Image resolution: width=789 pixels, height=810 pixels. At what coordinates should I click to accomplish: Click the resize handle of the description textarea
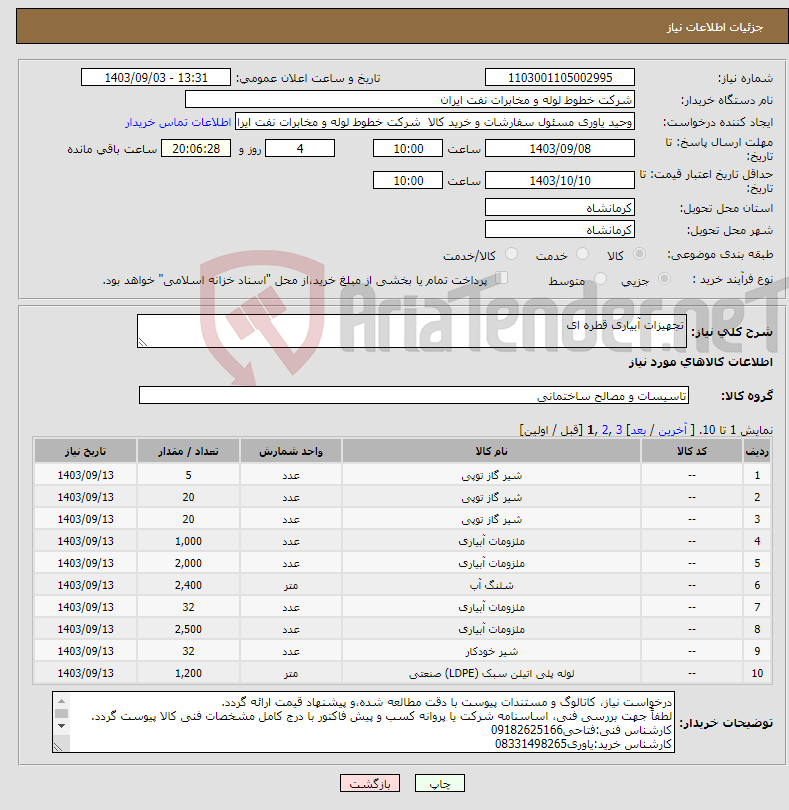[143, 342]
